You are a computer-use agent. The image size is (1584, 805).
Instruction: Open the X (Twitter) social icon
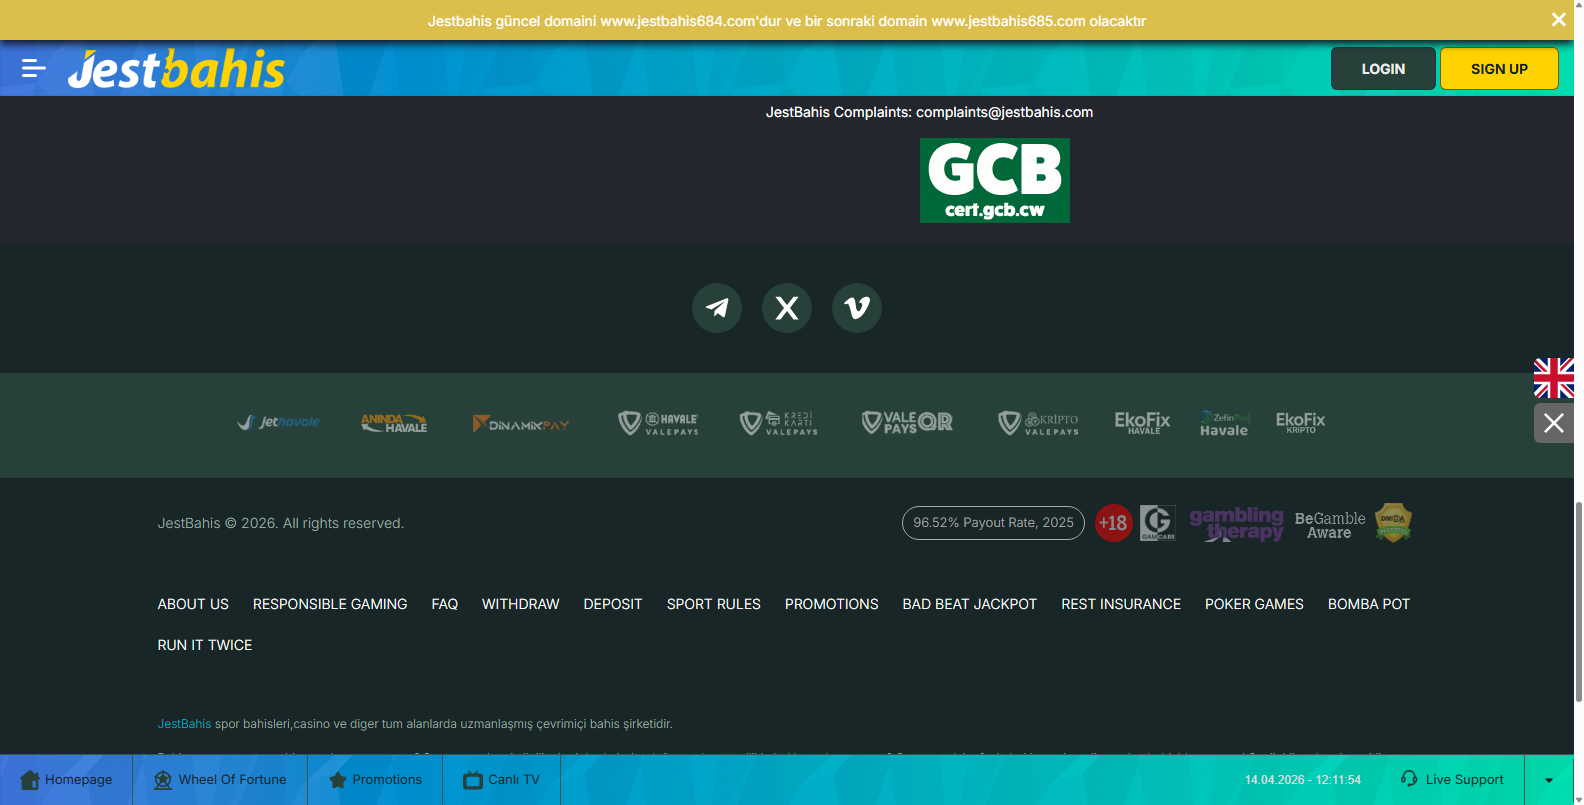[x=787, y=307]
